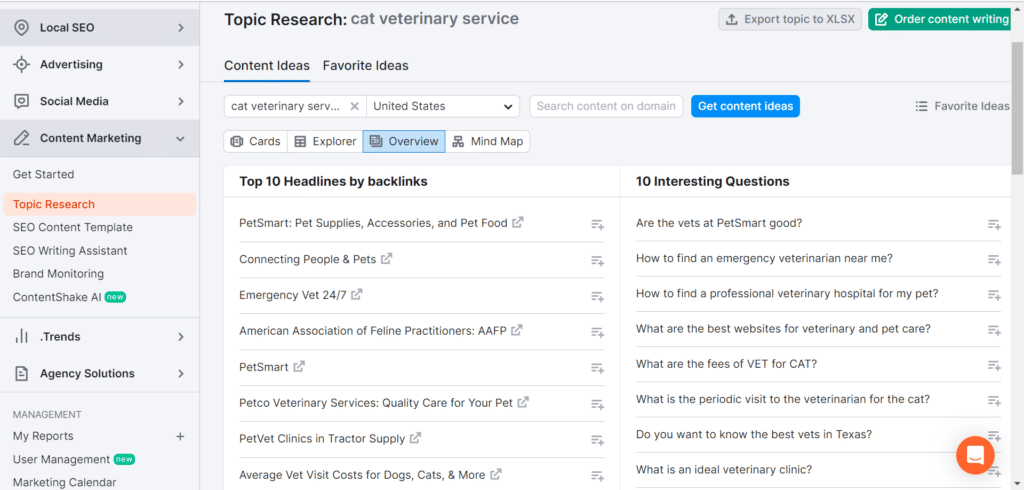Add Average Vet Visit Costs headline to favorites
The image size is (1024, 490).
pyautogui.click(x=598, y=476)
